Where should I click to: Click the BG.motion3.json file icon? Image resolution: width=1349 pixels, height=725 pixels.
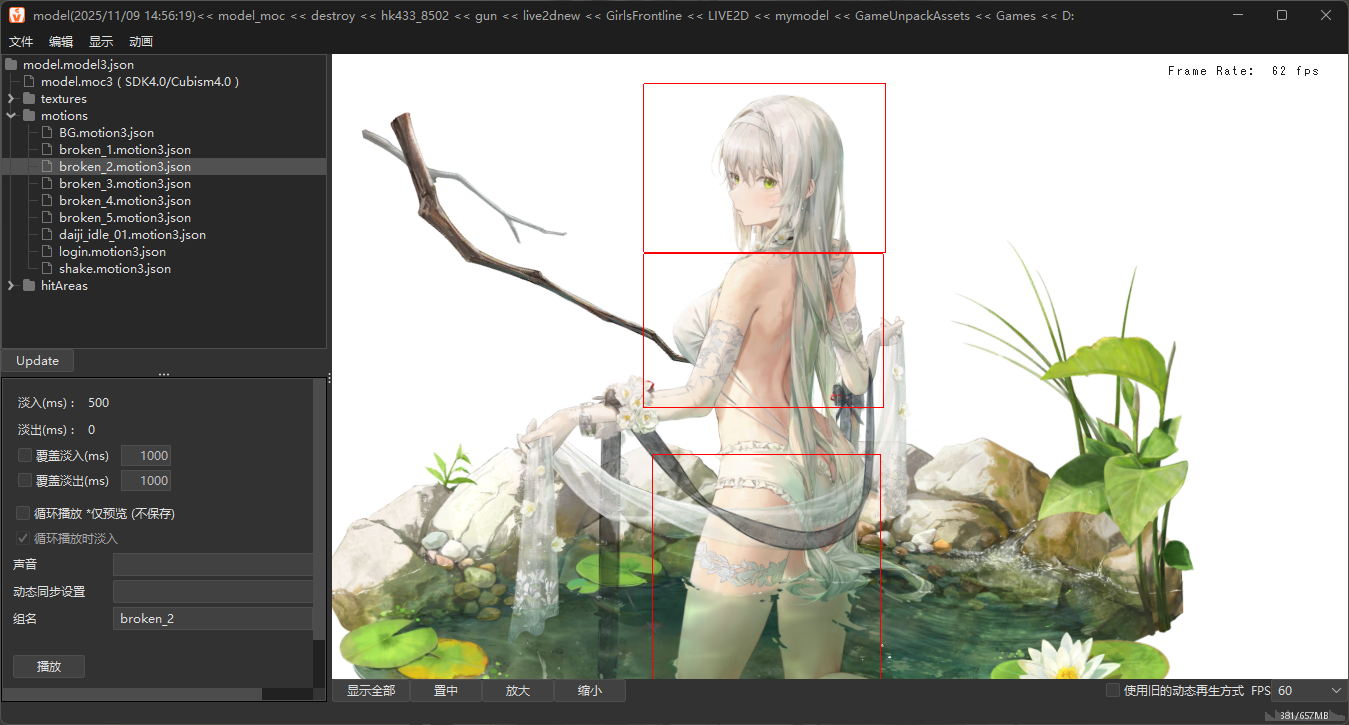(x=47, y=132)
